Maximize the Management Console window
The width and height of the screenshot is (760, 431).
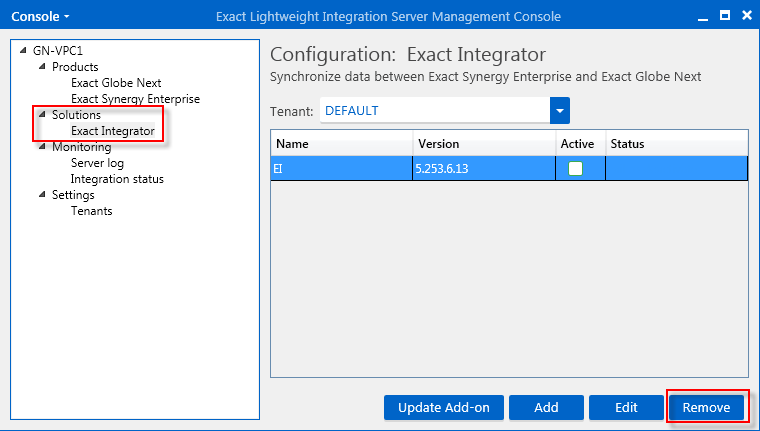click(x=725, y=16)
